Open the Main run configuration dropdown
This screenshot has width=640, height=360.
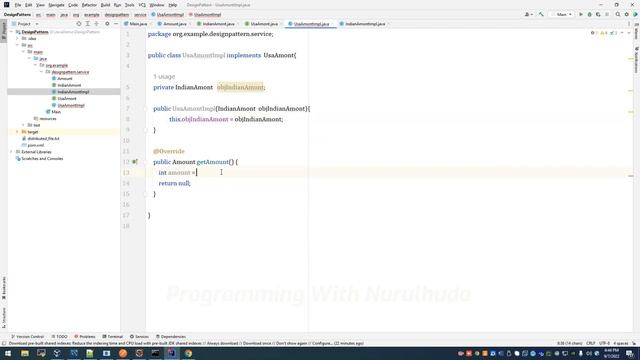point(562,15)
